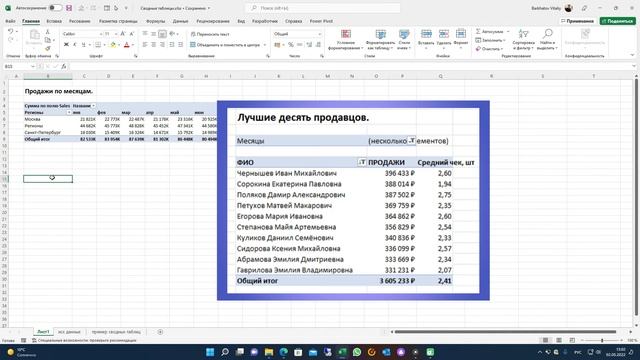Select the 'все данные' sheet tab
The image size is (640, 360).
69,332
